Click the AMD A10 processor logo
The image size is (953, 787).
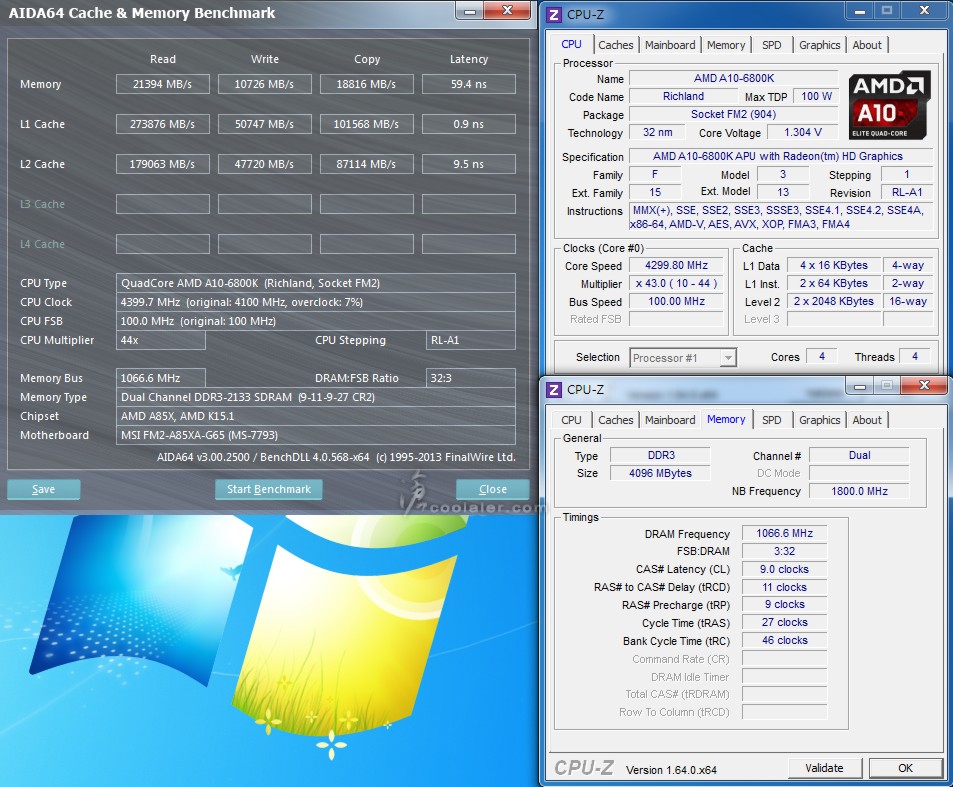[889, 105]
